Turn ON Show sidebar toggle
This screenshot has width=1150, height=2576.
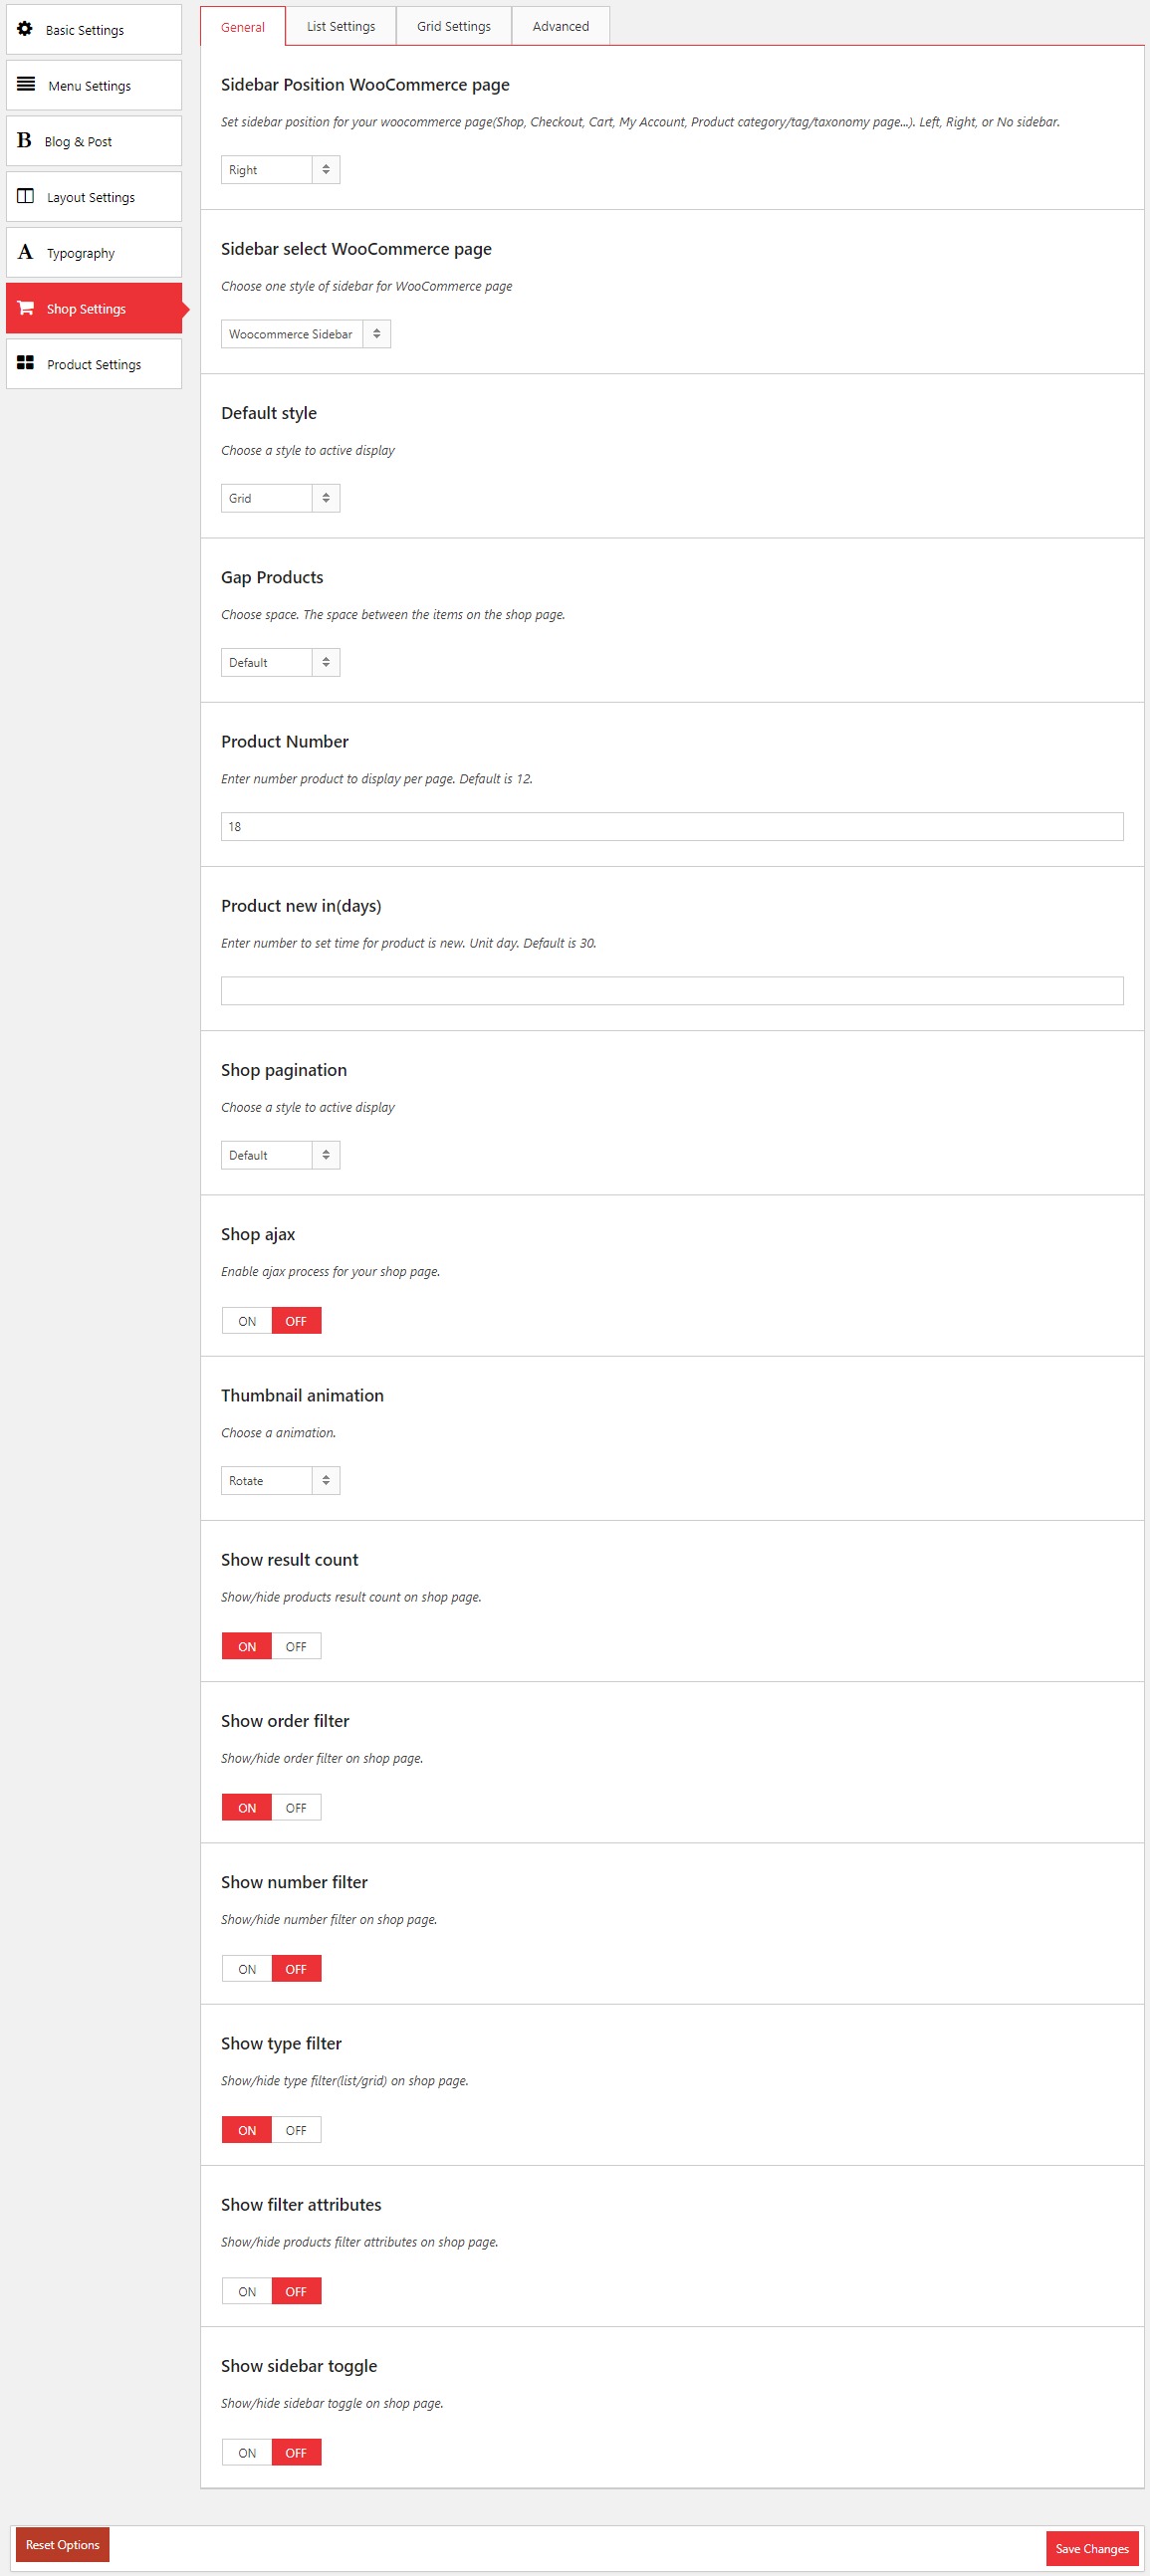(247, 2453)
